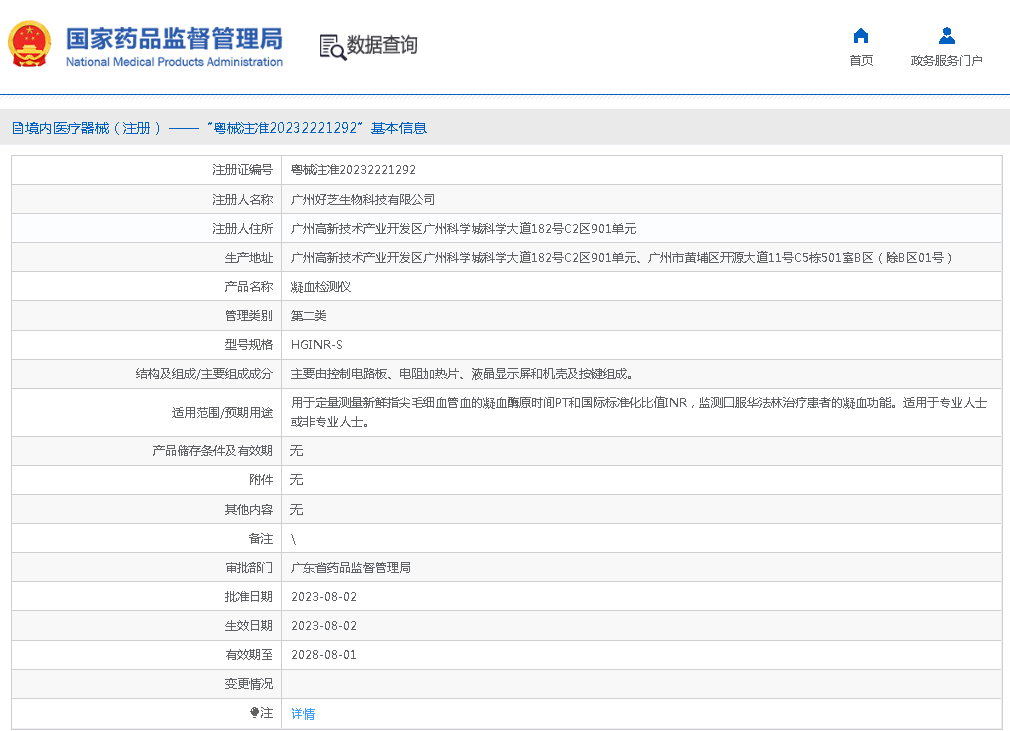Click the list icon before 境内医疗器械 heading
1010x731 pixels.
17,128
